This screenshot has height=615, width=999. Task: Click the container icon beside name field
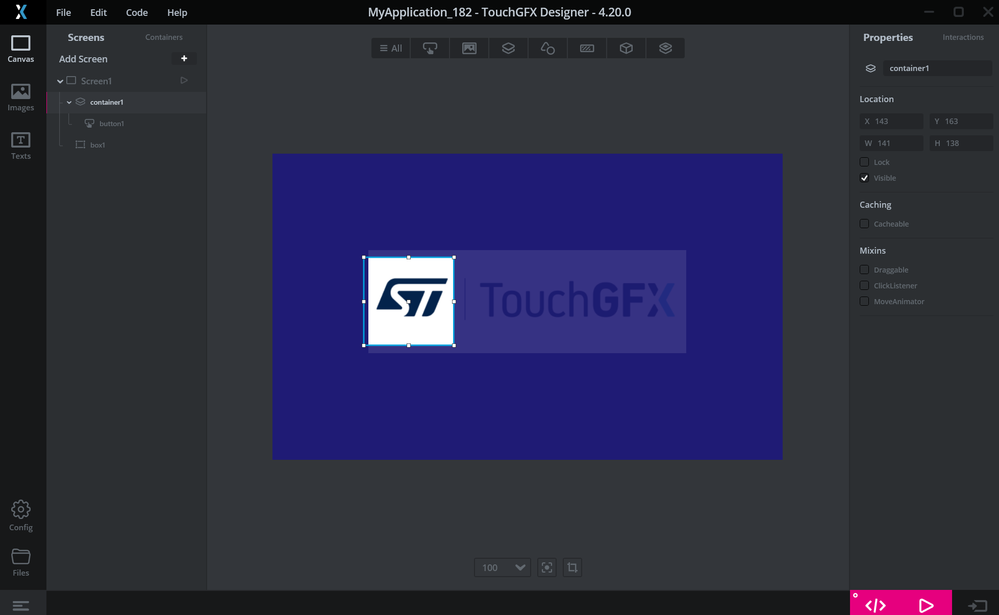(x=870, y=68)
